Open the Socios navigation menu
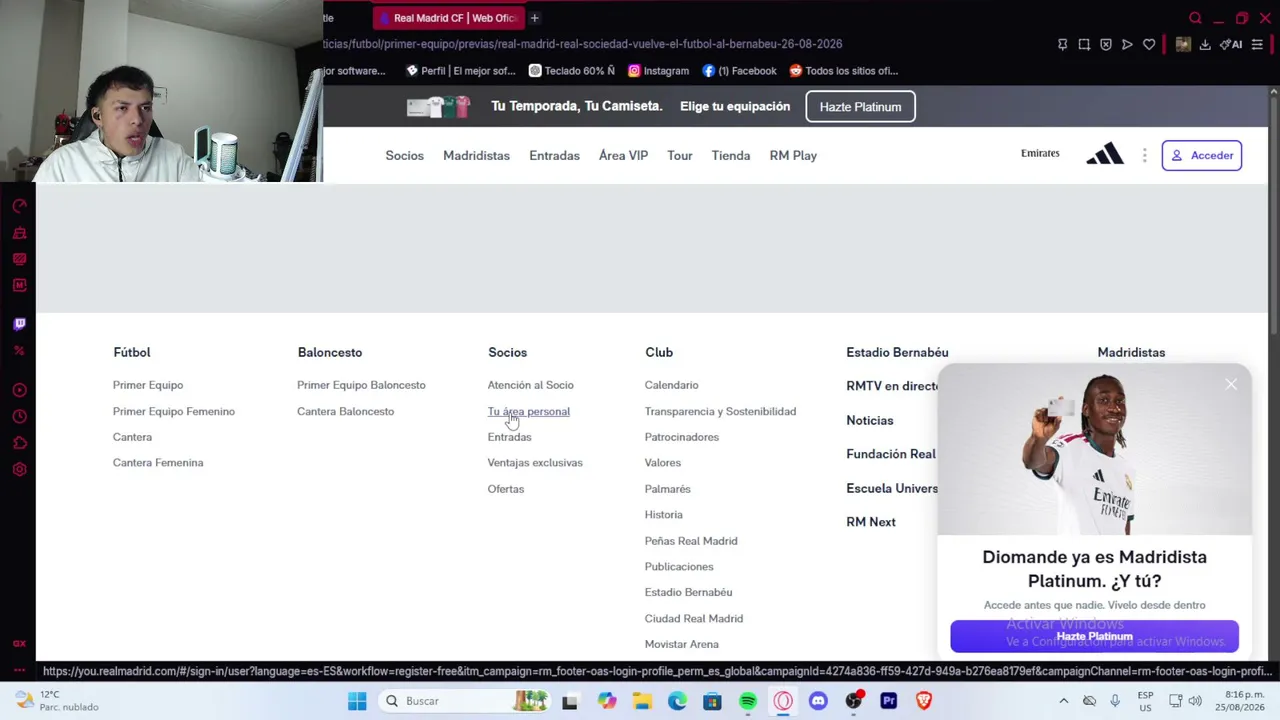1280x720 pixels. tap(404, 155)
